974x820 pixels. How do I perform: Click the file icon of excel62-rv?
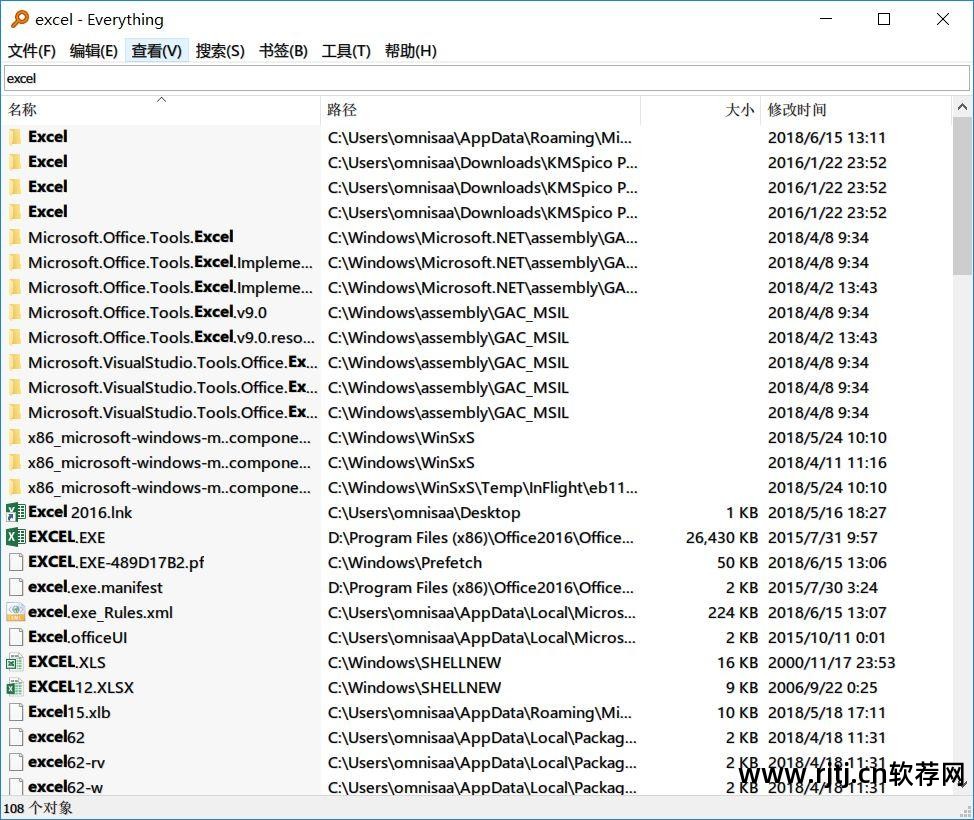click(x=16, y=762)
